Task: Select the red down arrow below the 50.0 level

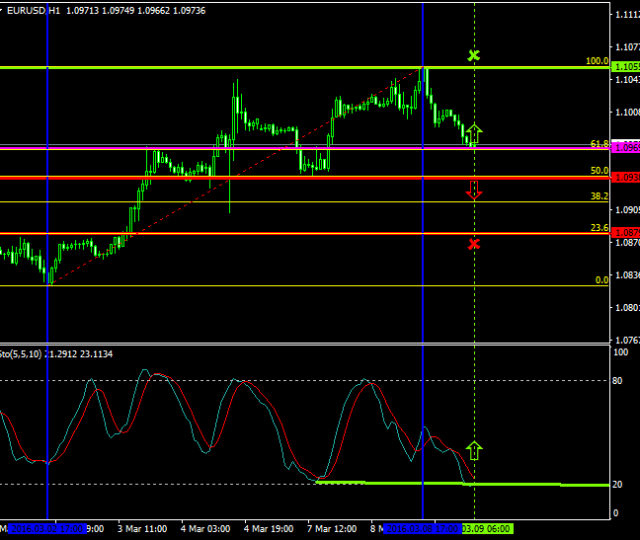Action: coord(474,190)
